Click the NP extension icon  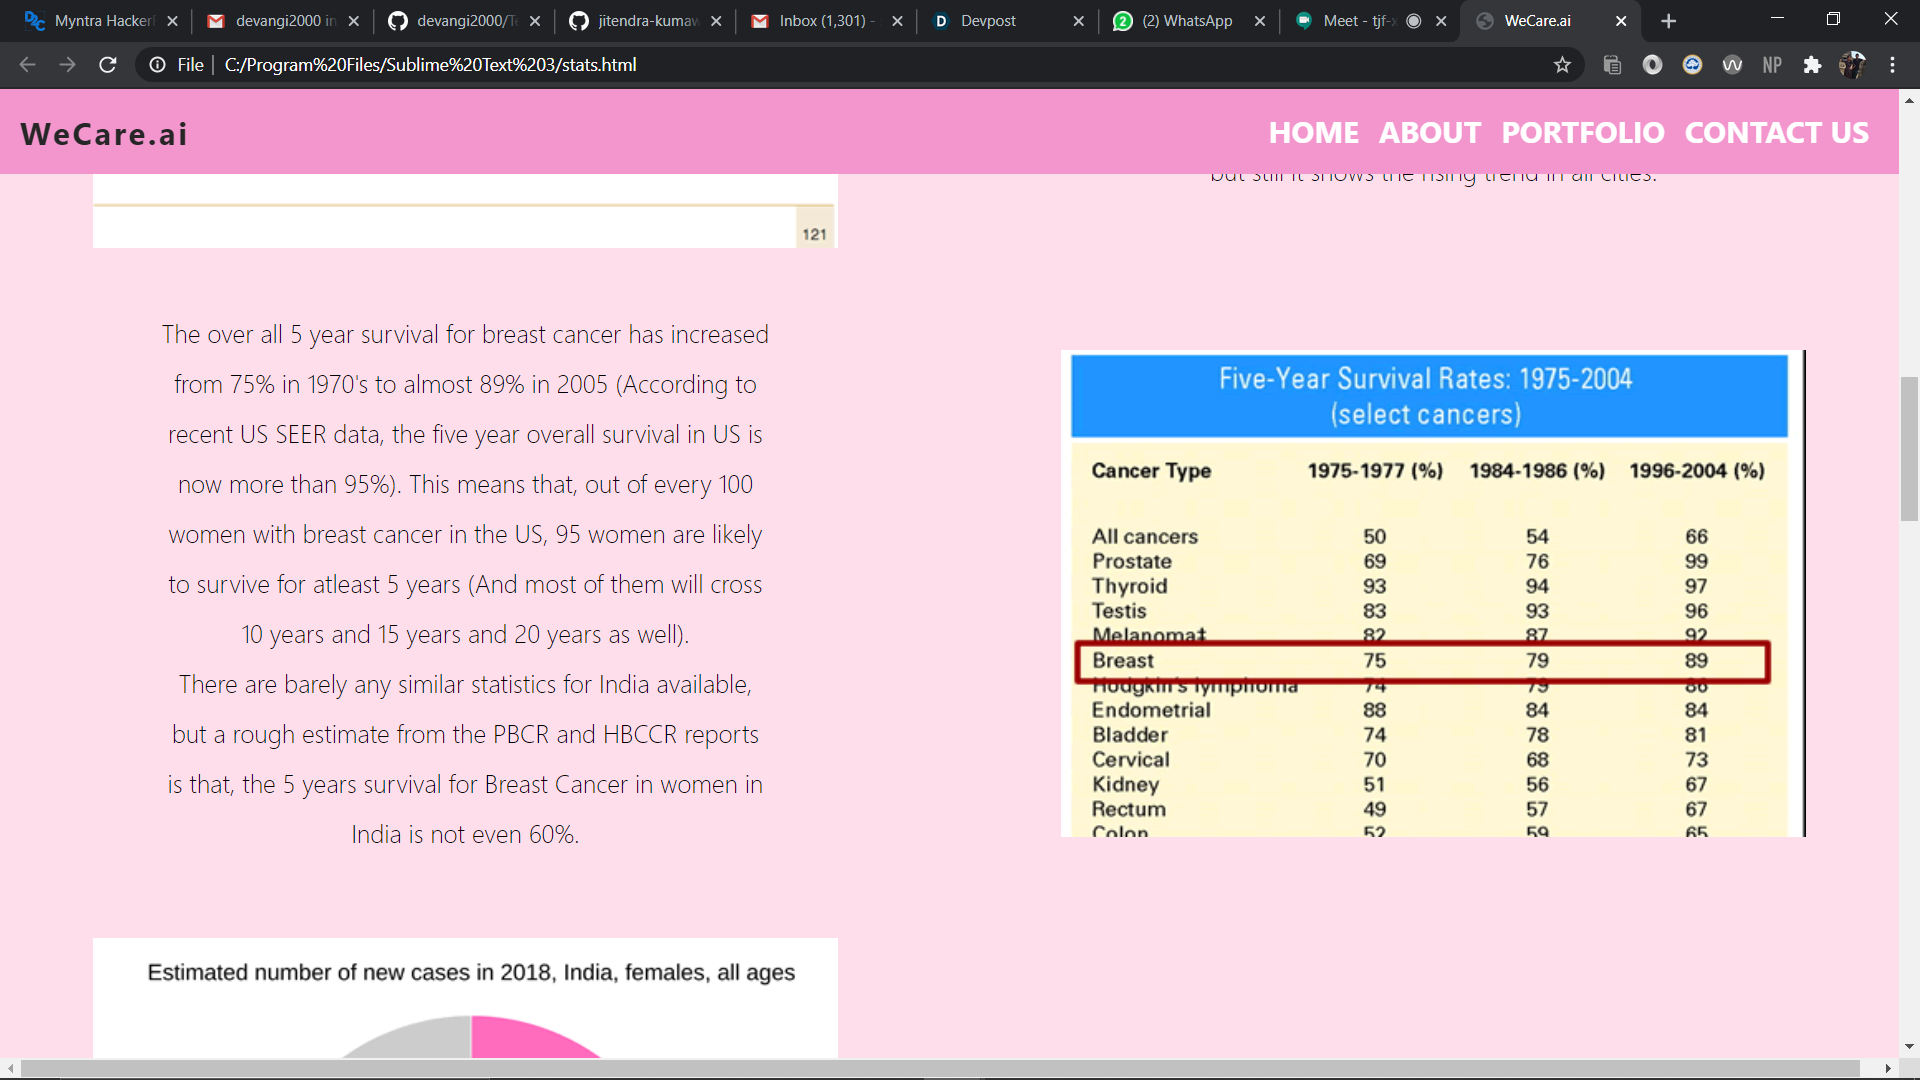point(1772,65)
